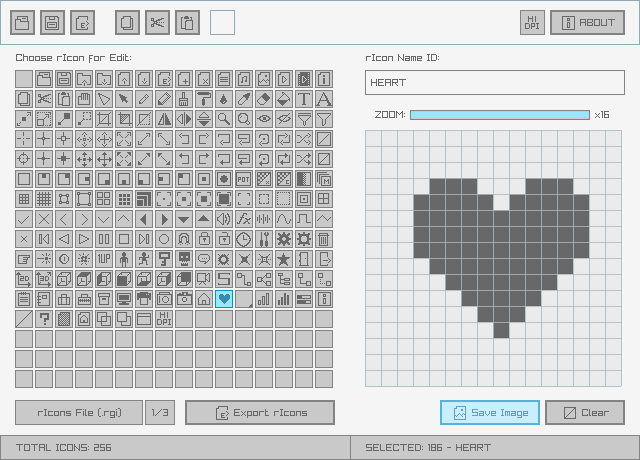Select the eyedropper color picker icon
Image resolution: width=640 pixels, height=460 pixels.
click(x=244, y=99)
